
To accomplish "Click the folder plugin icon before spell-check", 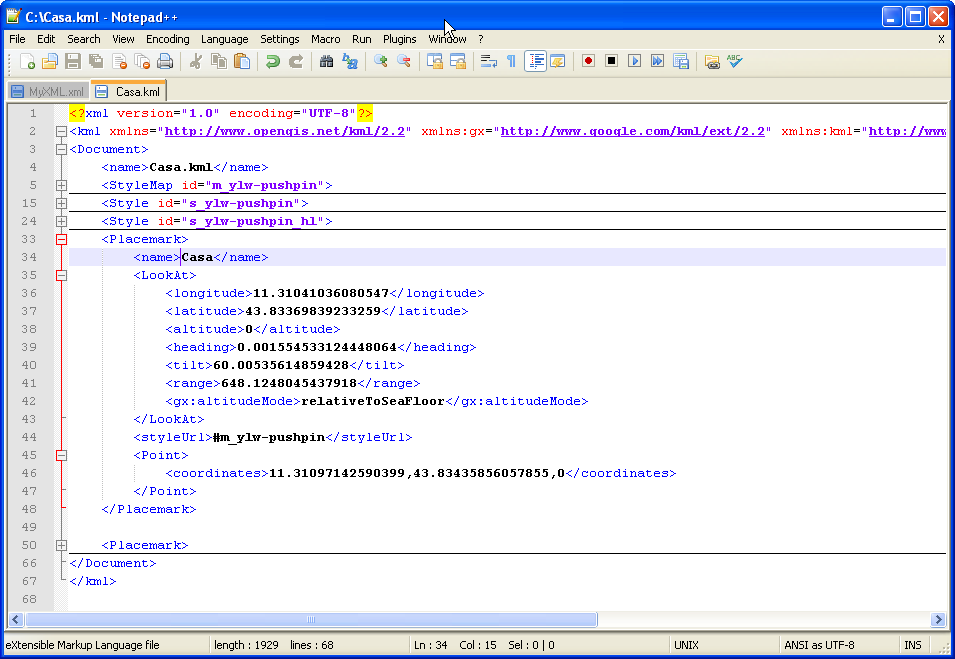I will tap(712, 61).
